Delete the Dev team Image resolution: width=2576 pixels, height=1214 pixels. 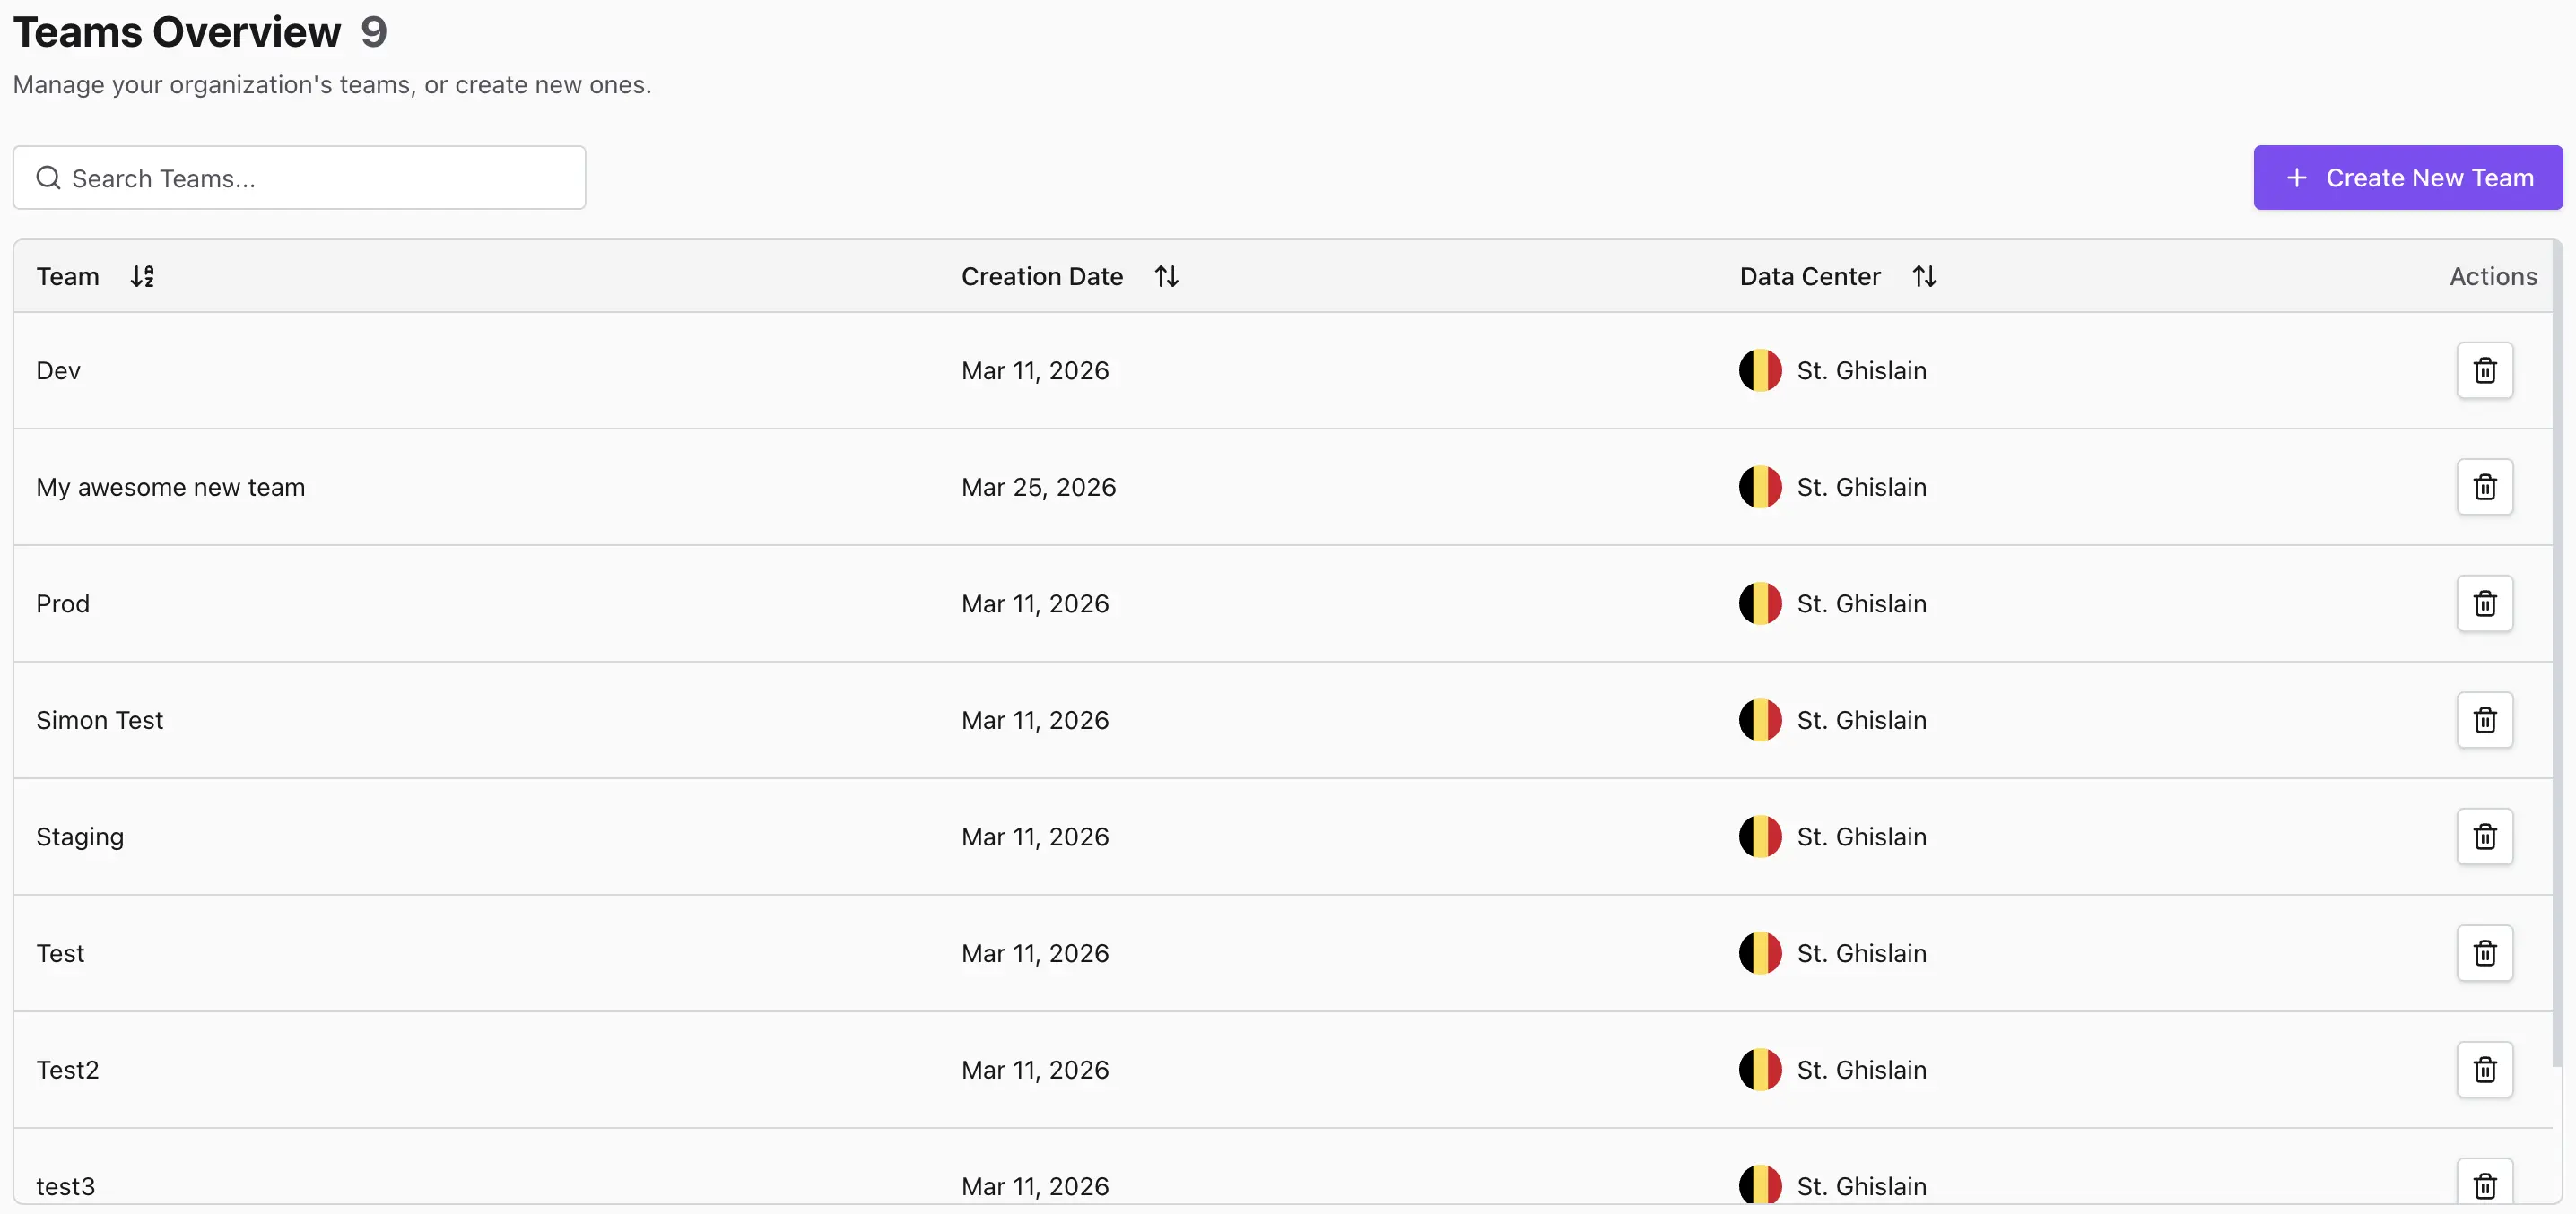[2484, 371]
